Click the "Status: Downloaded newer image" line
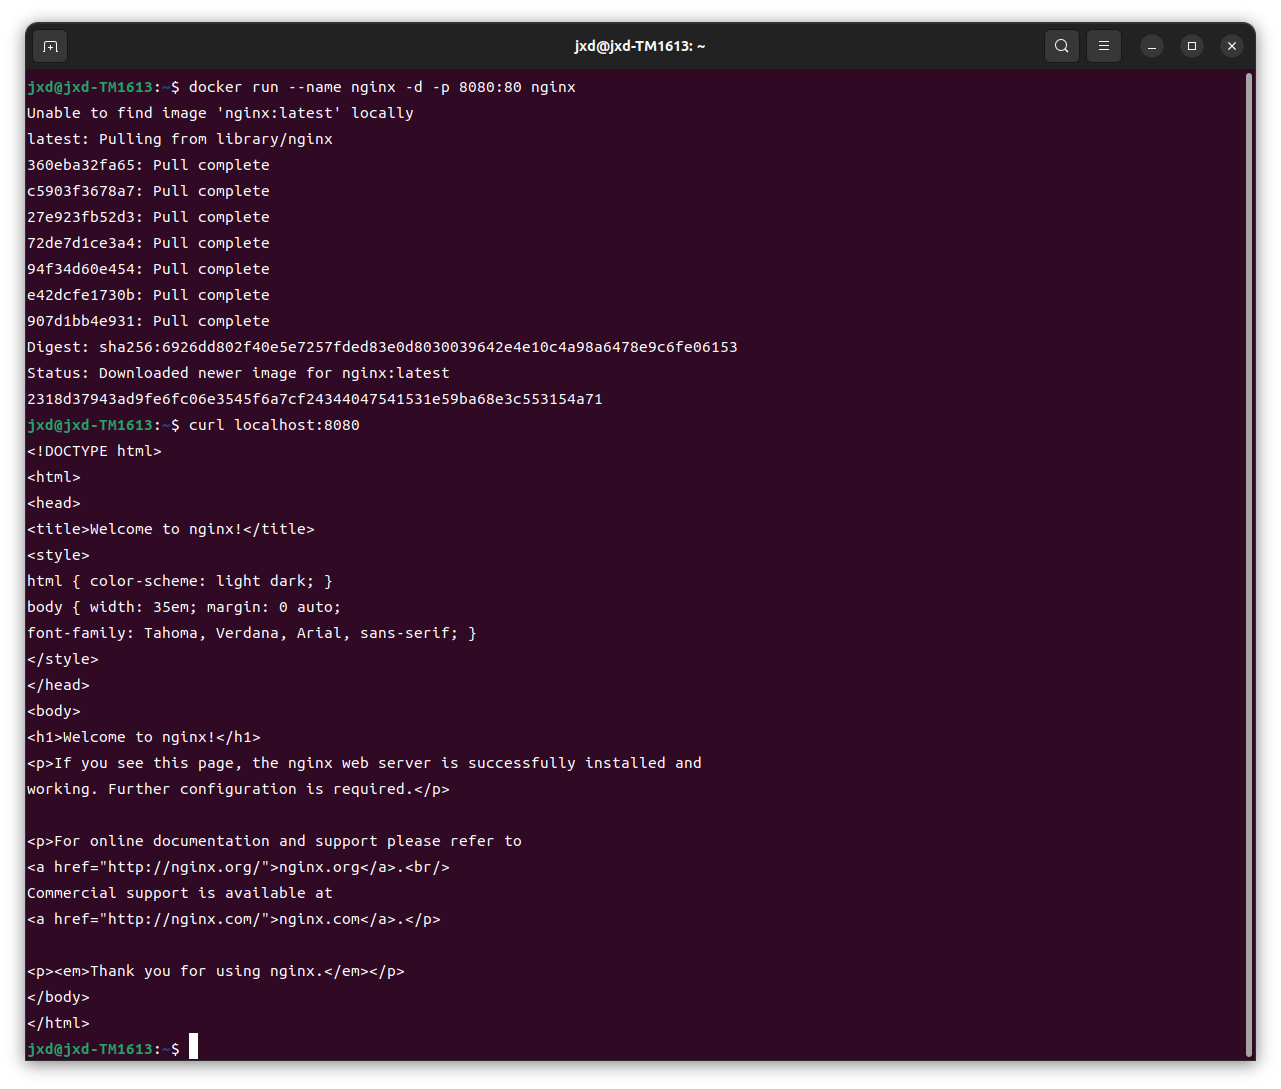The width and height of the screenshot is (1281, 1089). tap(238, 373)
